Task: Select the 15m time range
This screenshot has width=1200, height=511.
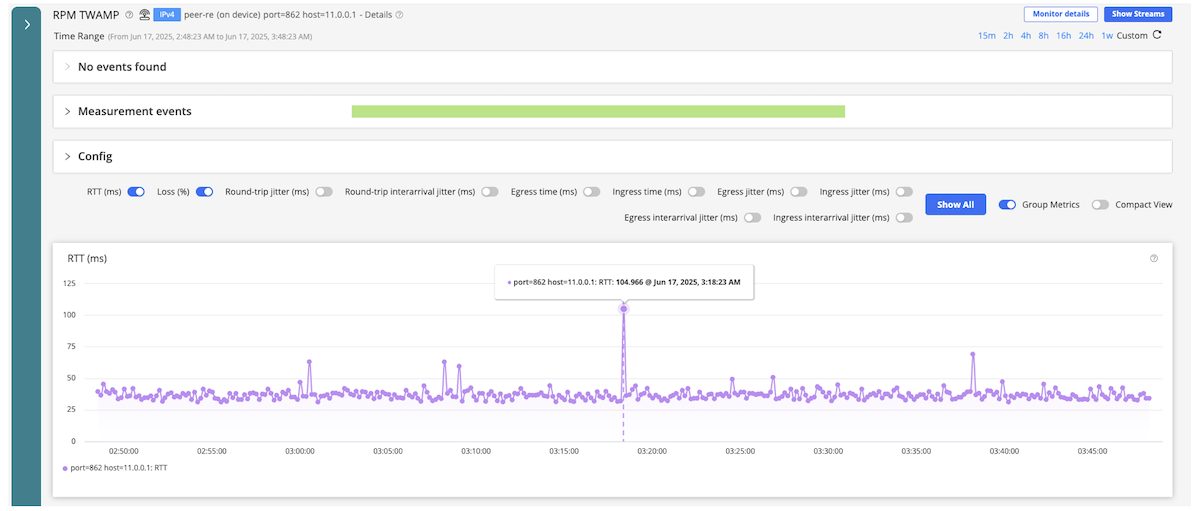Action: tap(987, 36)
